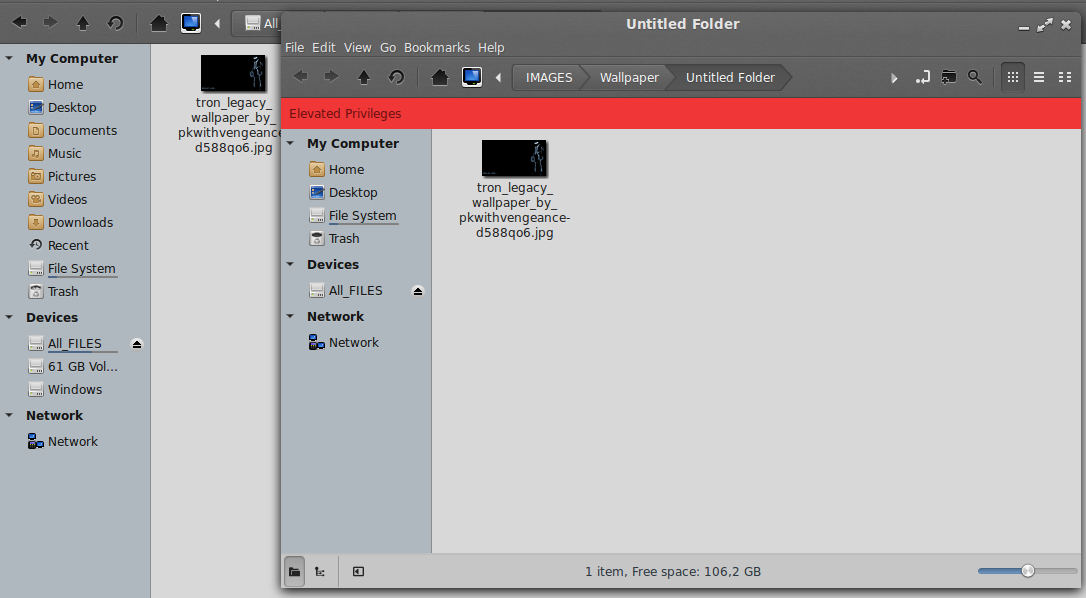The height and width of the screenshot is (598, 1086).
Task: Open the View menu
Action: coord(357,47)
